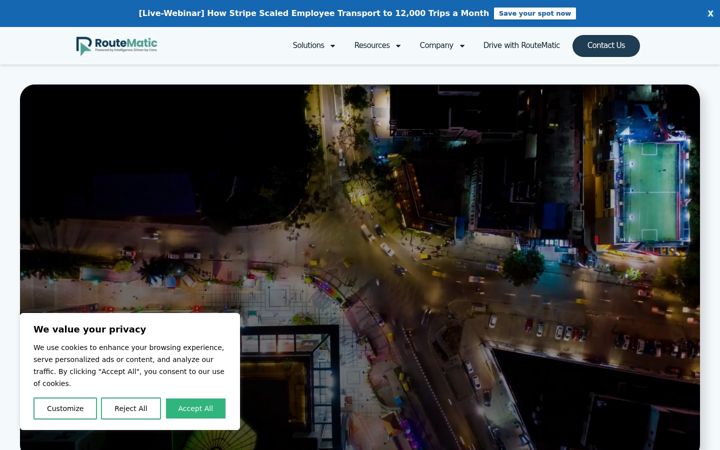
Task: Click the Live-Webinar Stripe announcement text
Action: tap(314, 13)
